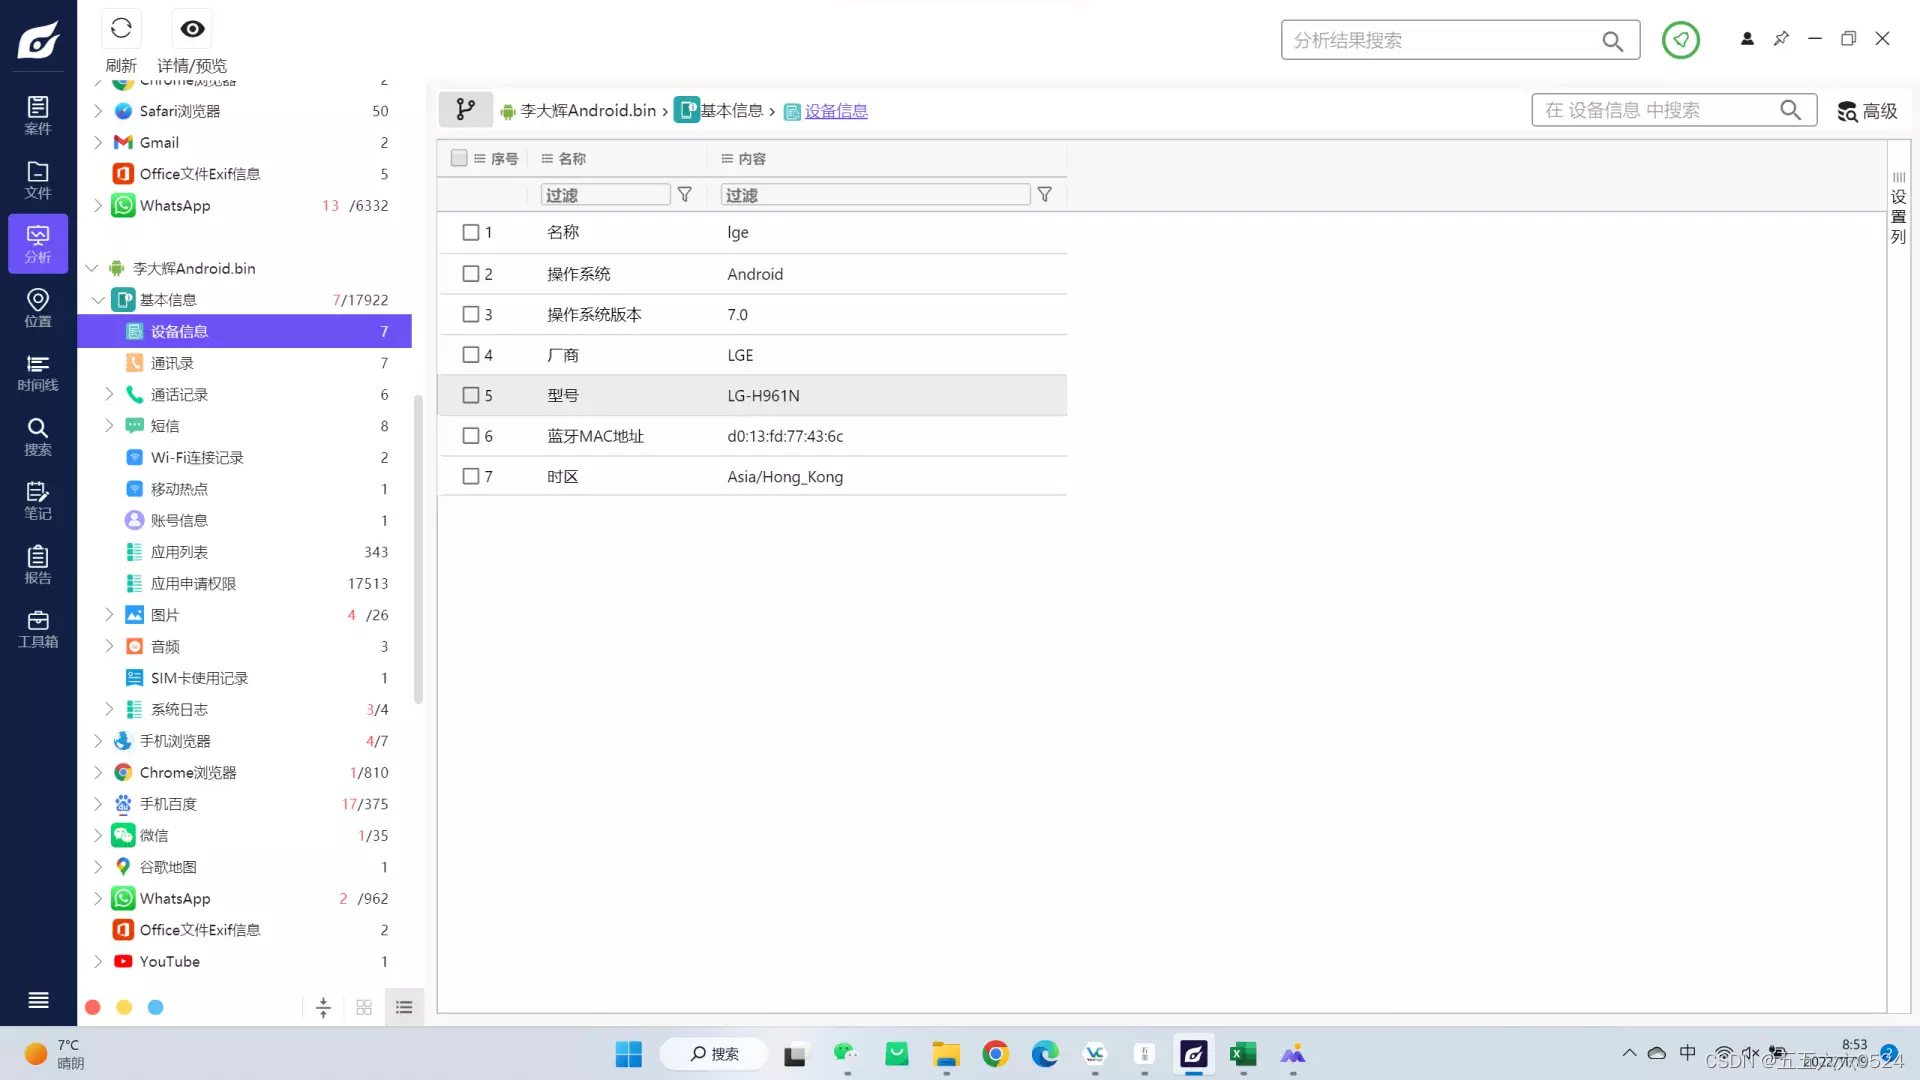Toggle the 详情/预览 eye icon
Viewport: 1920px width, 1080px height.
[192, 29]
